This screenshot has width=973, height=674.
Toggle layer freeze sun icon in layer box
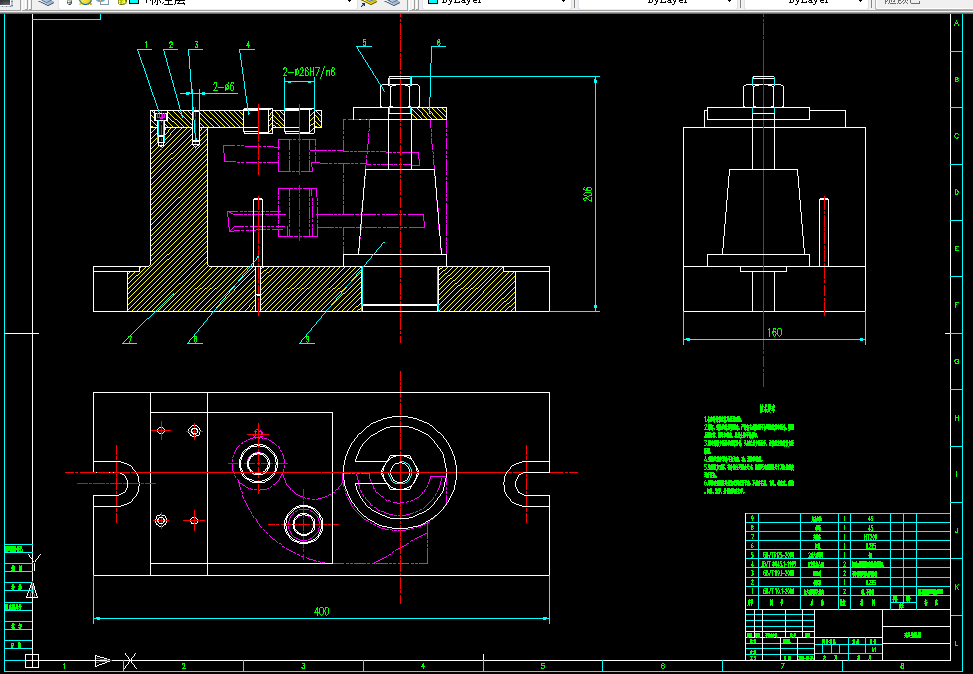[x=86, y=2]
